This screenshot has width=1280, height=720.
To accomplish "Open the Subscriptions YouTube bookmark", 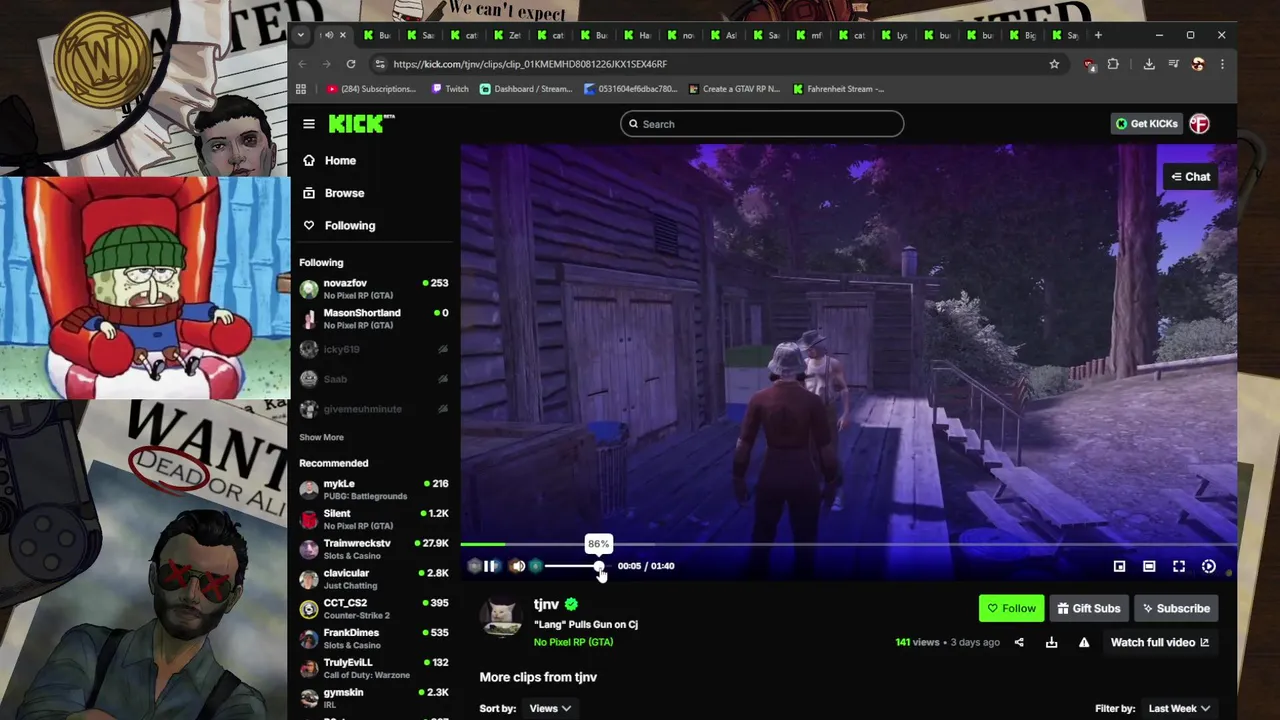I will (x=371, y=89).
